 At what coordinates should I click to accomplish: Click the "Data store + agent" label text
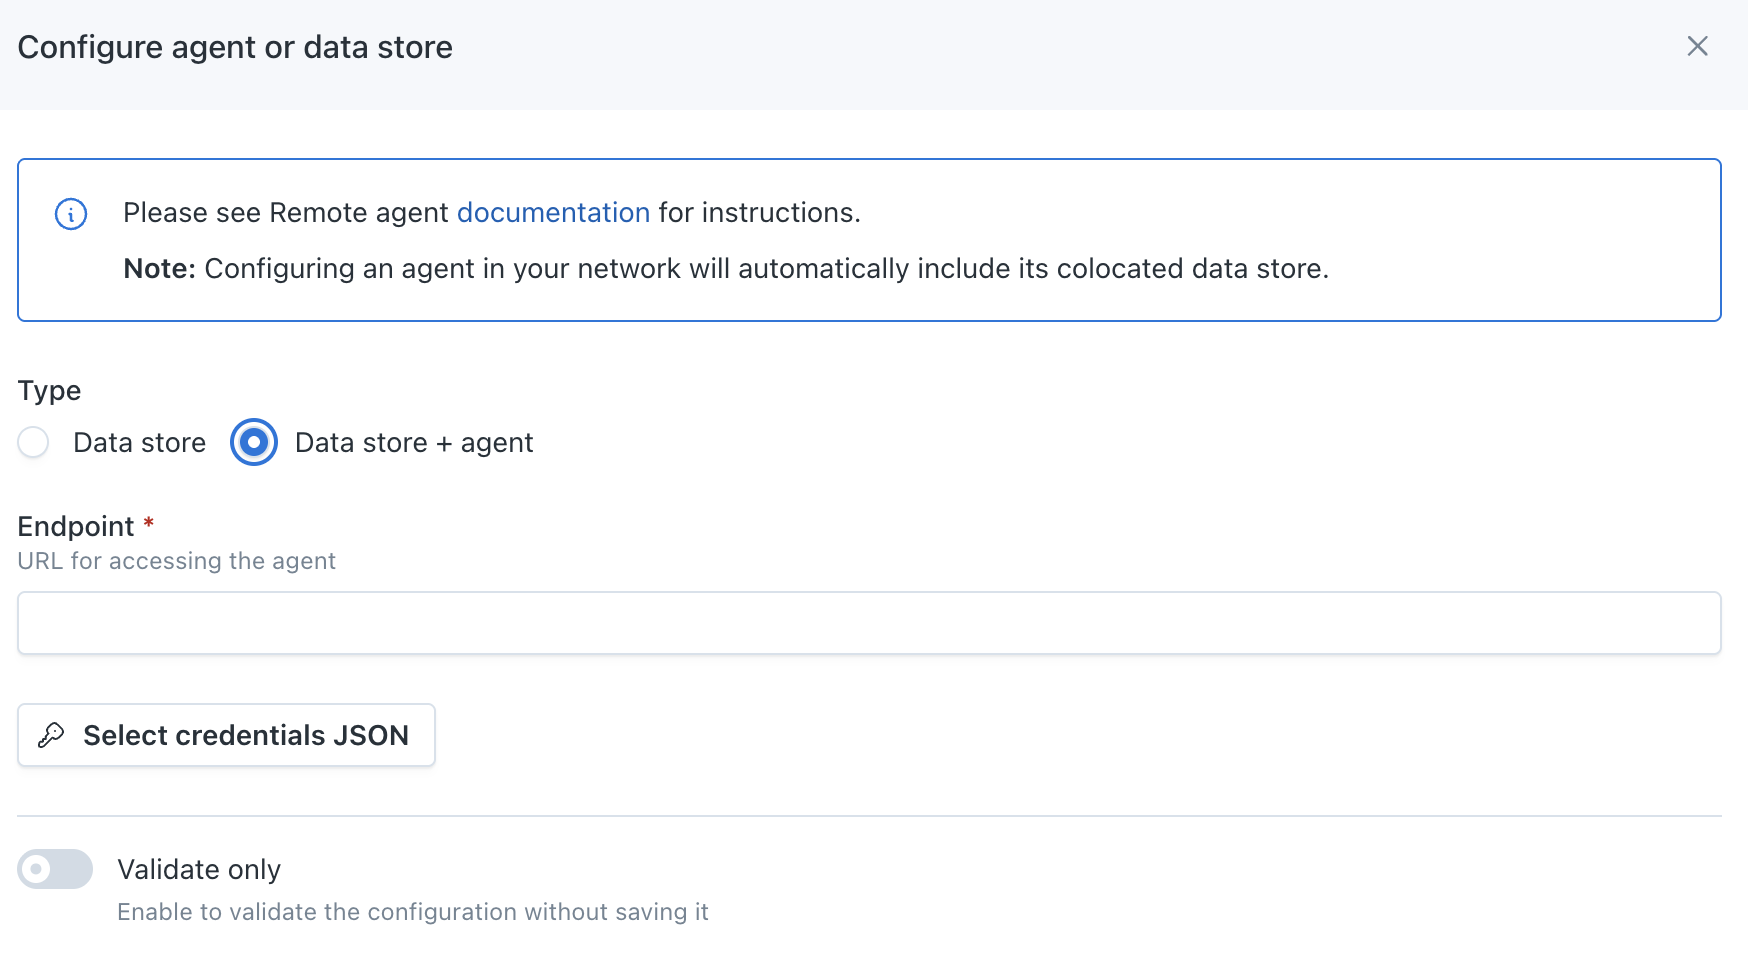click(x=414, y=443)
